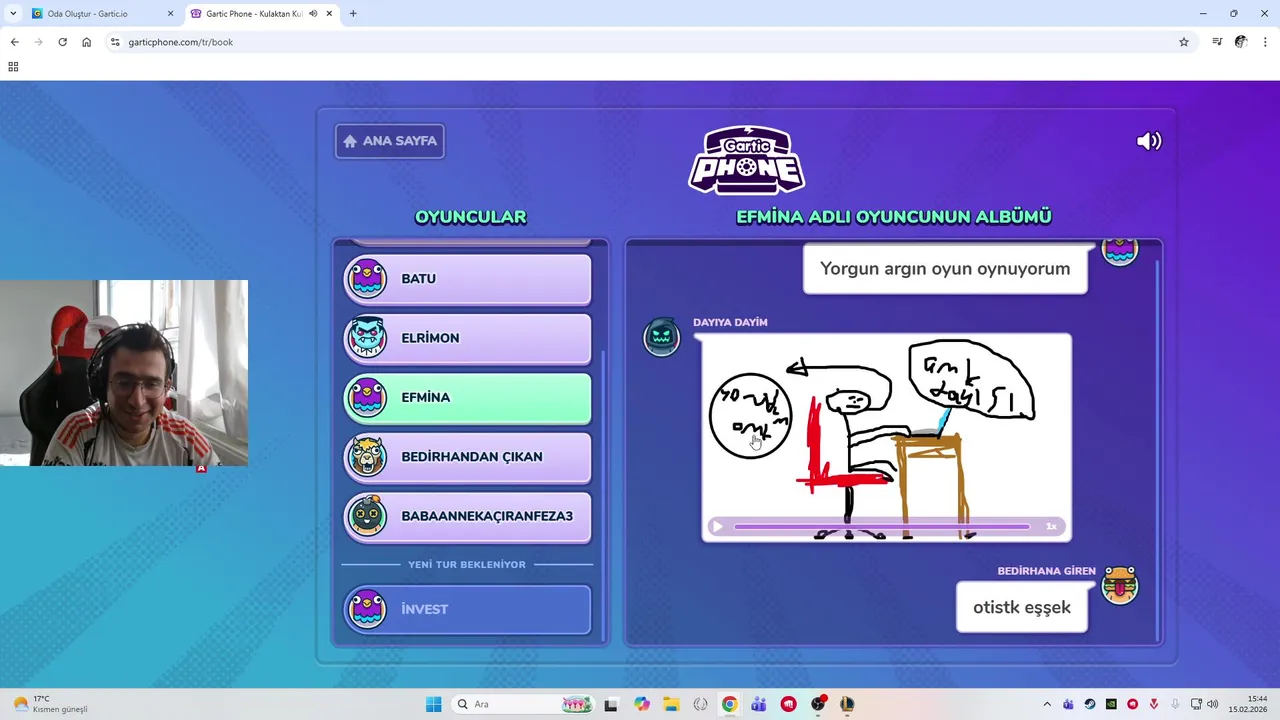Click the waiting player İNVEST
Viewport: 1280px width, 720px height.
coord(468,609)
